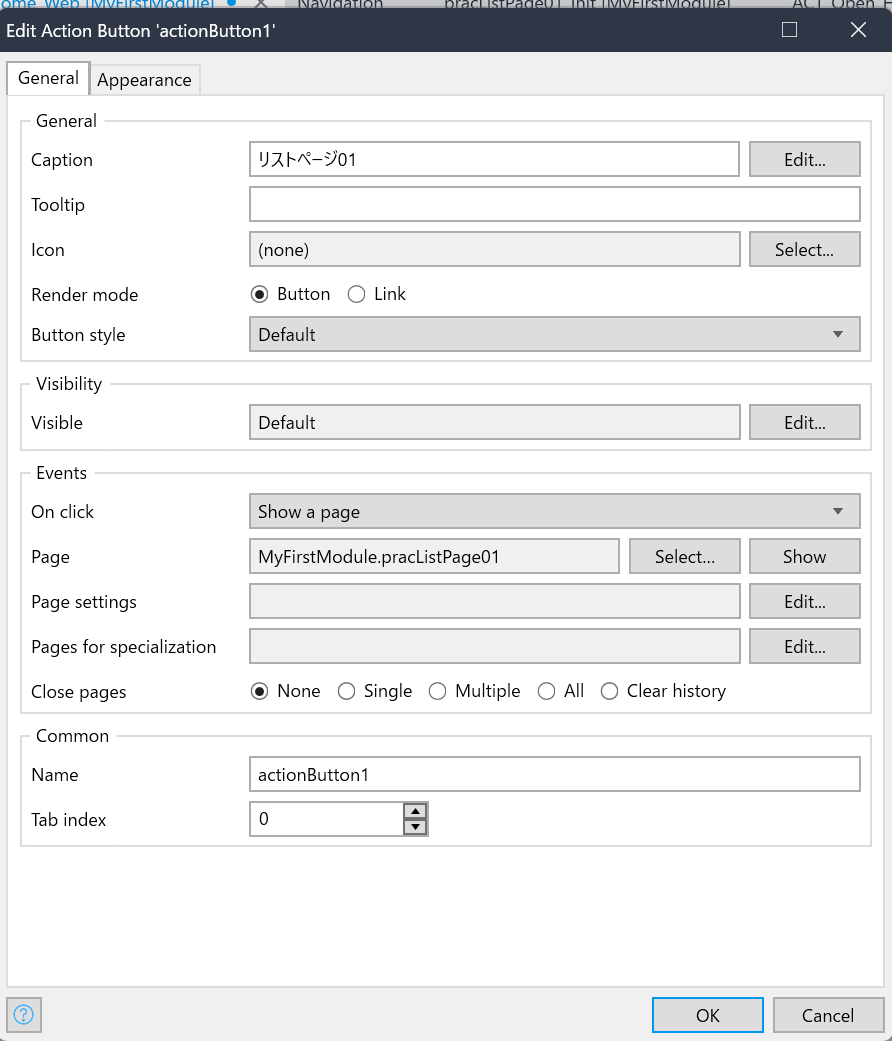Click the help question mark icon
The image size is (892, 1041).
click(24, 1015)
